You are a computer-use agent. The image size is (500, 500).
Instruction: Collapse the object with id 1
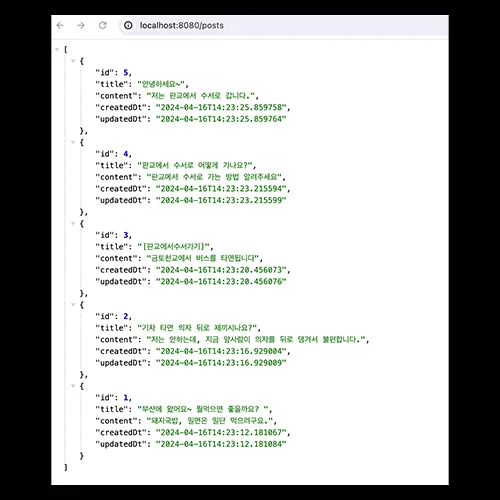tap(73, 386)
